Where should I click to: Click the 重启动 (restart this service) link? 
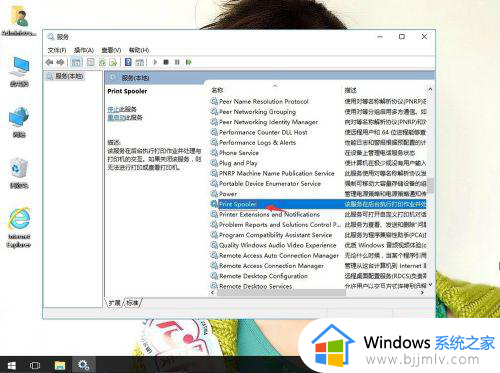(116, 117)
